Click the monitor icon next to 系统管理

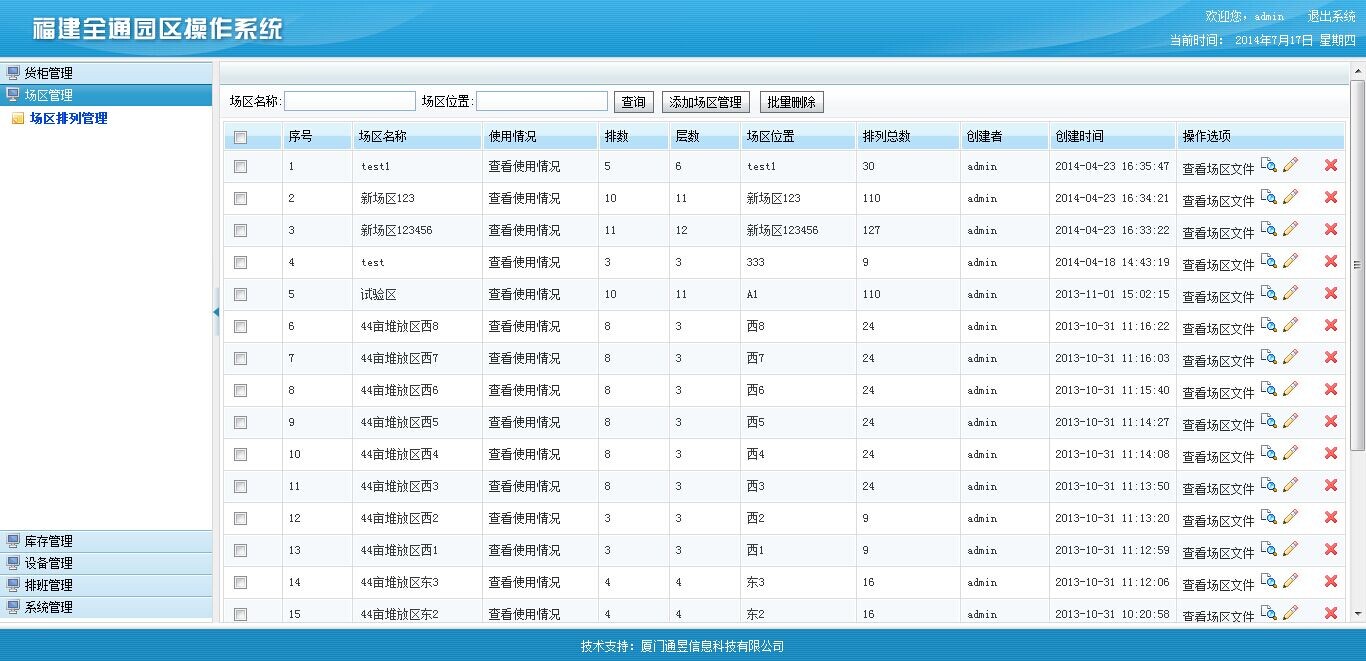13,607
